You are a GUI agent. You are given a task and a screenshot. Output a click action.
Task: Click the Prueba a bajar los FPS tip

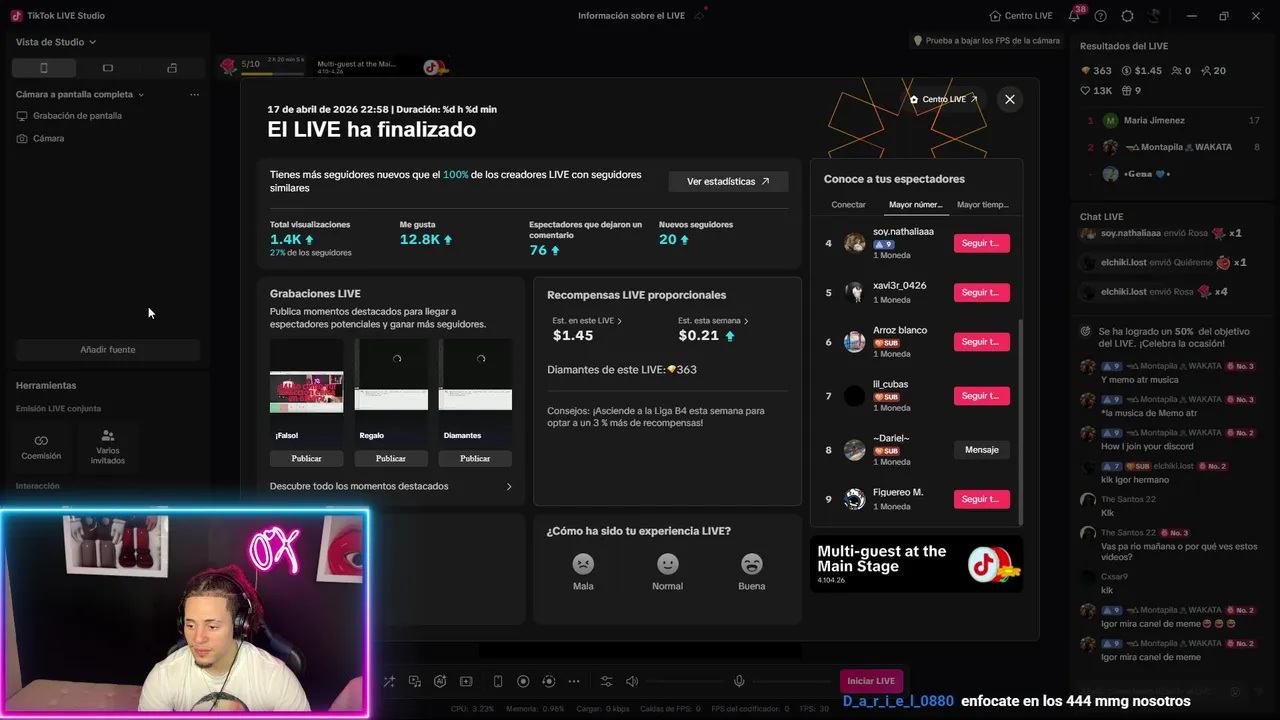[986, 41]
